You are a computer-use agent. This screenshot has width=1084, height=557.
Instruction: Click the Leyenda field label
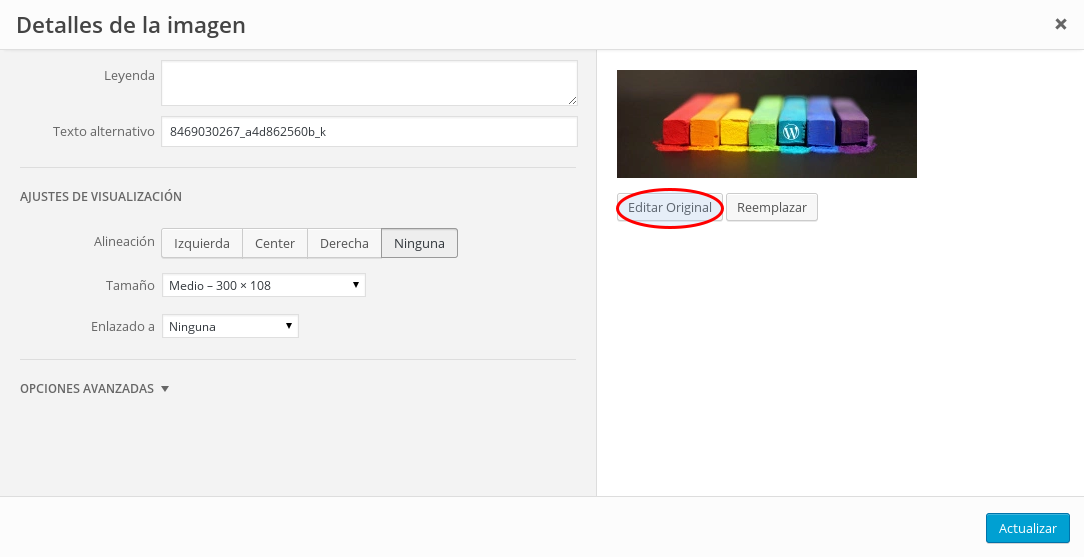coord(129,76)
